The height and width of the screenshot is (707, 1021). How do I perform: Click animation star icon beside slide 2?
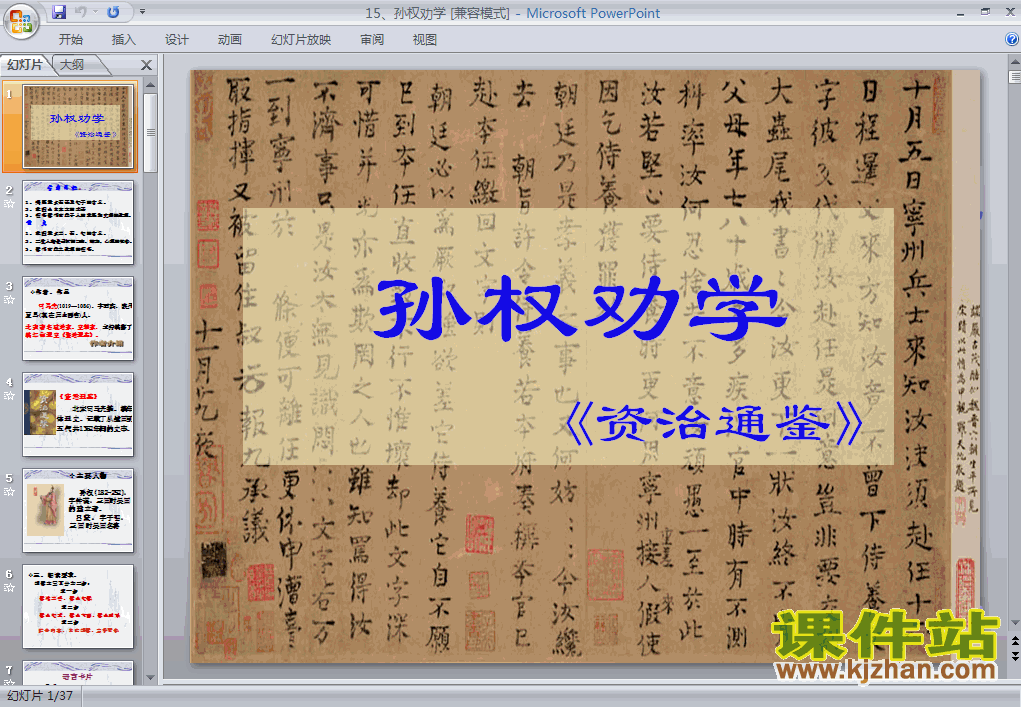9,204
